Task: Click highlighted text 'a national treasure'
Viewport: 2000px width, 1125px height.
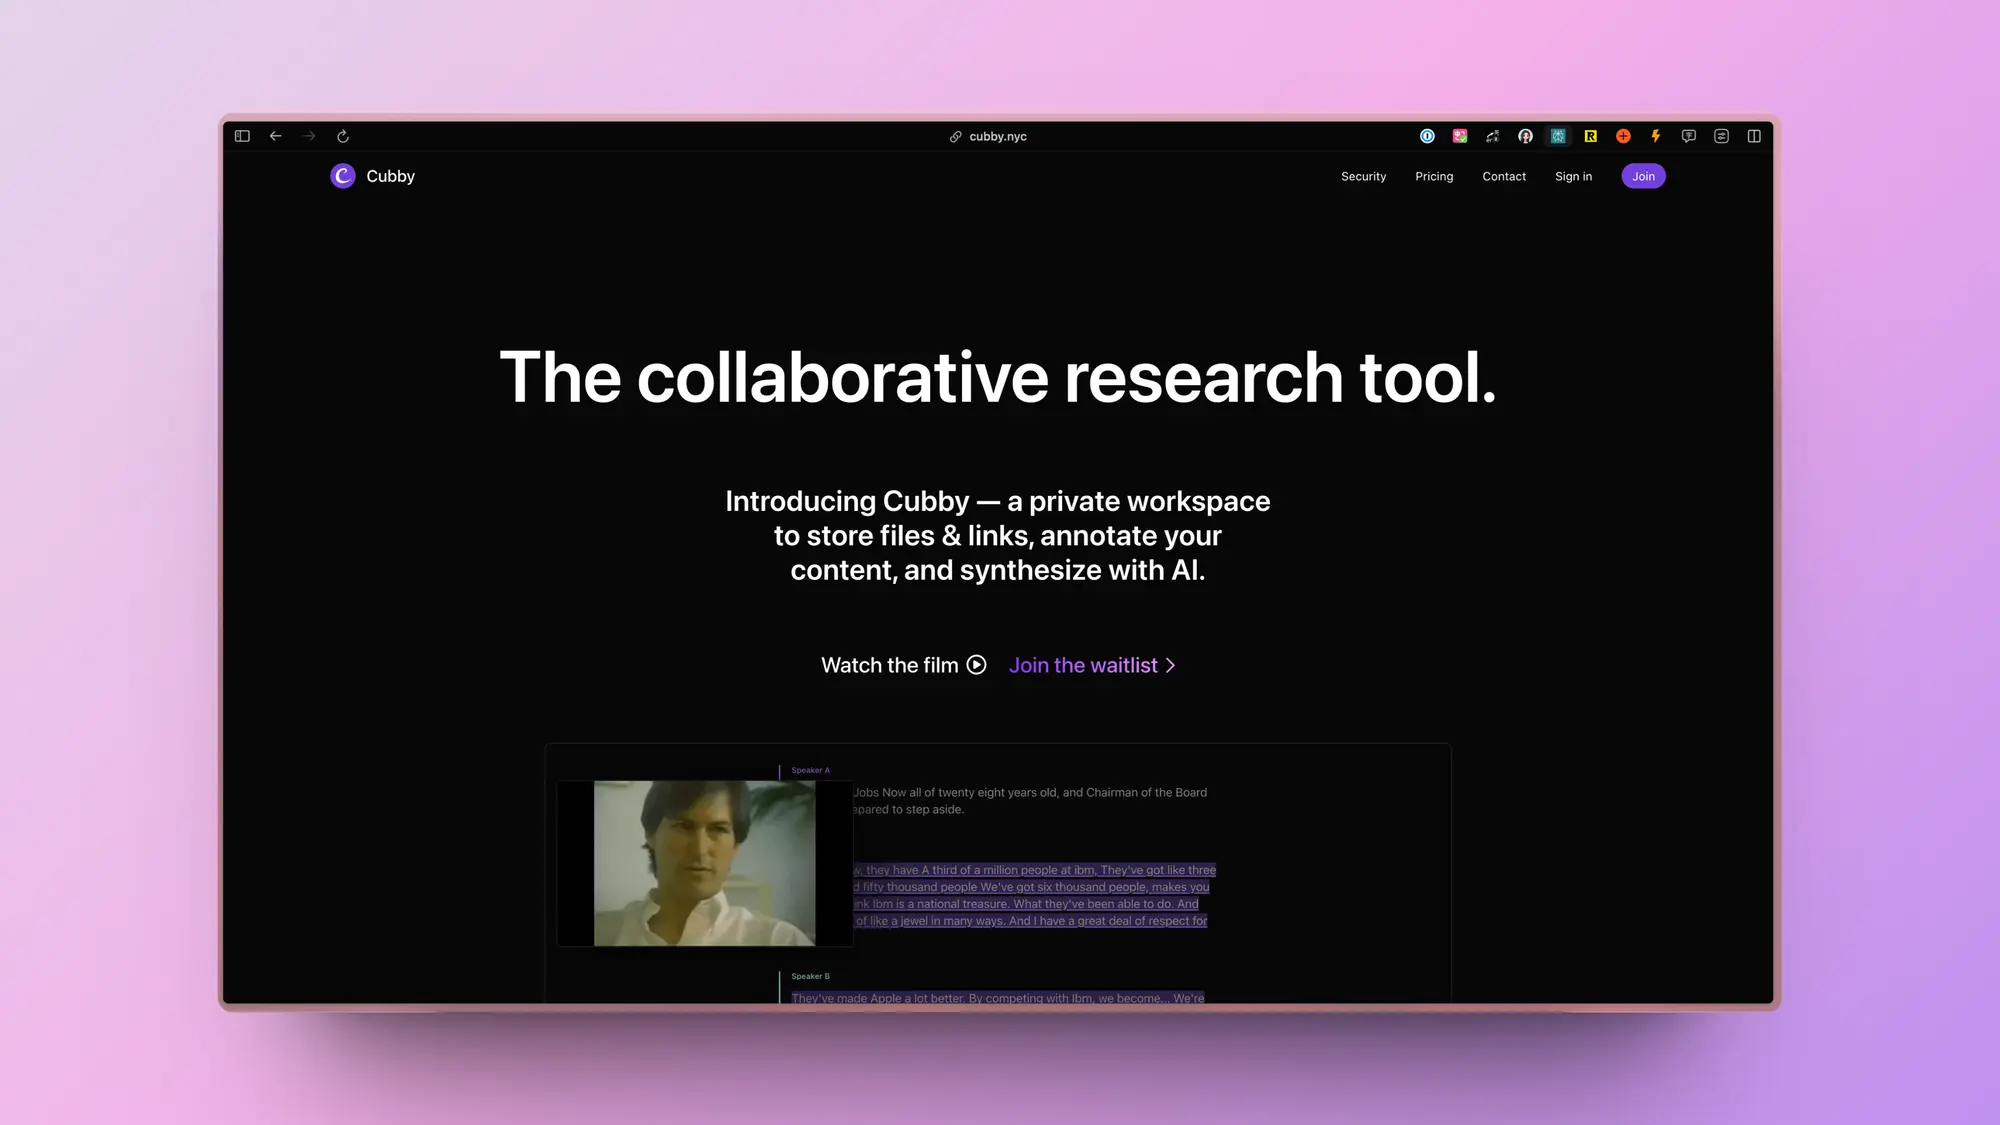Action: click(x=959, y=904)
